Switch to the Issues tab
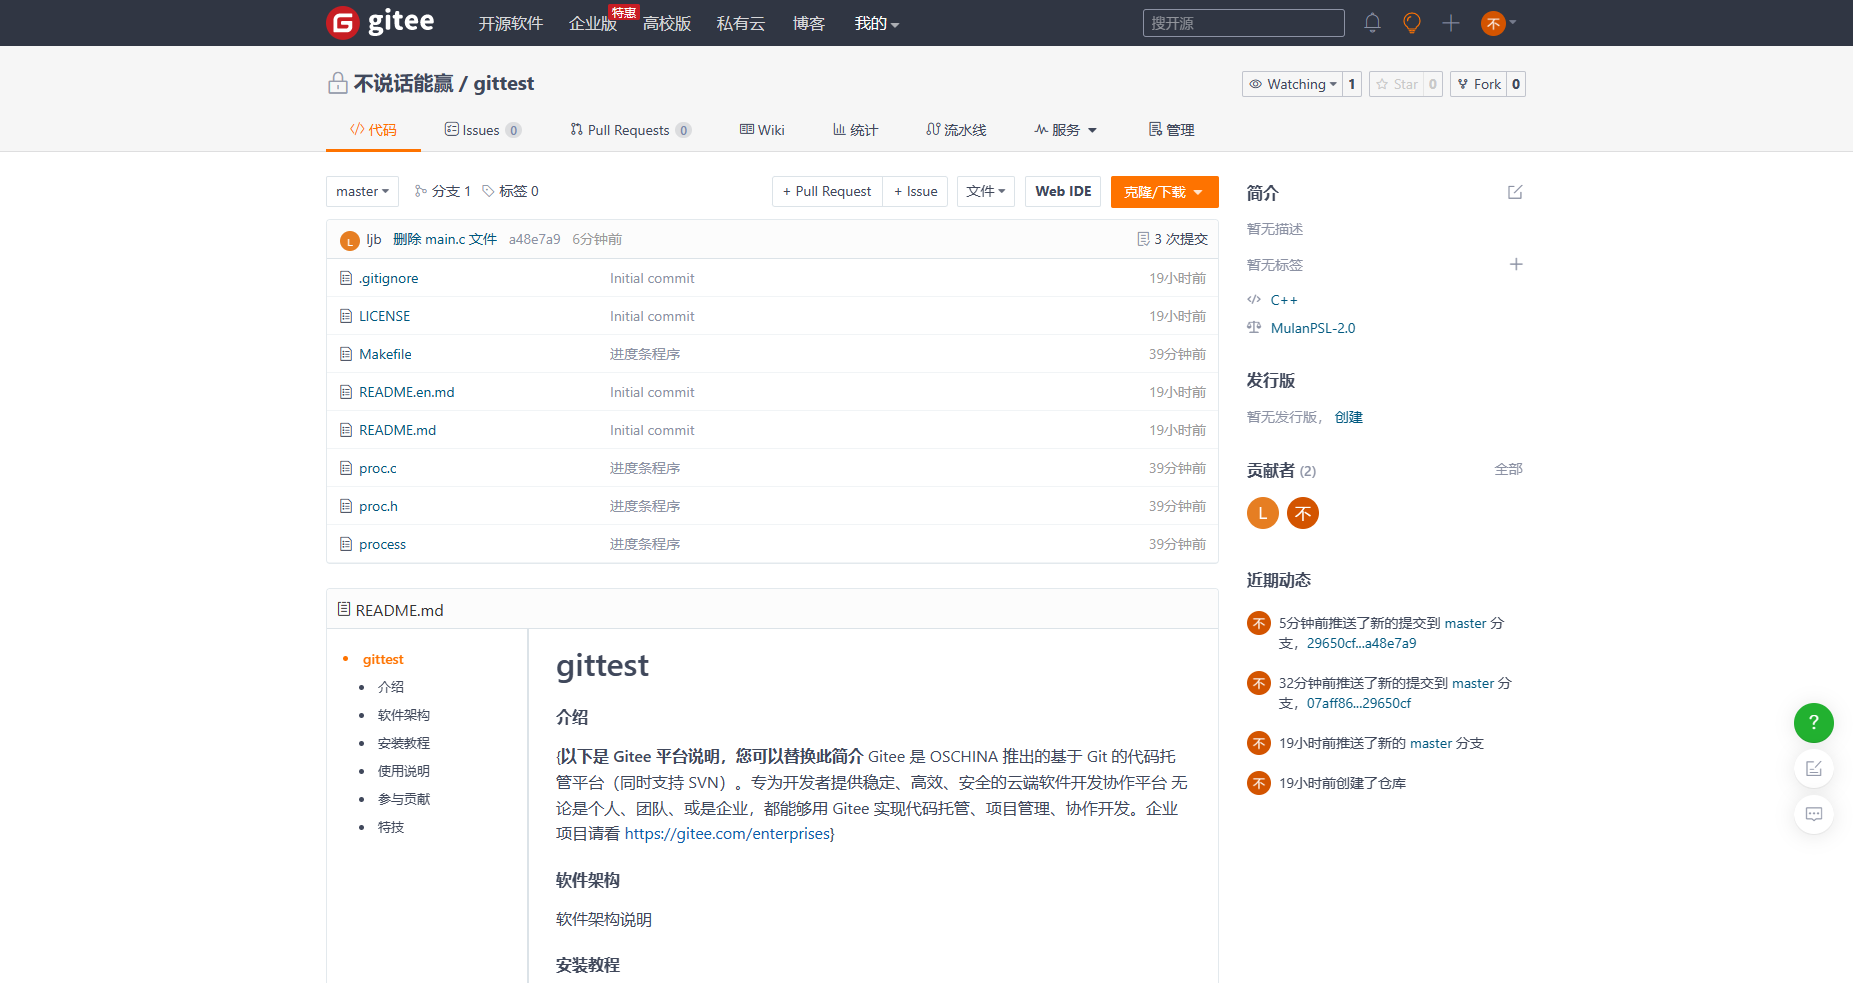This screenshot has width=1853, height=983. [x=482, y=130]
